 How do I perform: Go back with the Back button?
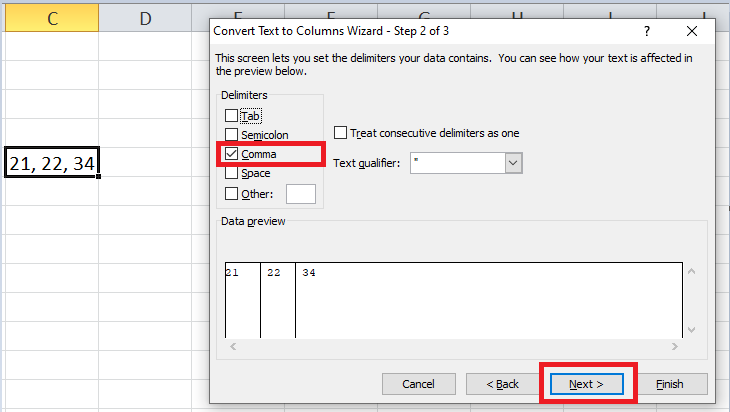[502, 384]
